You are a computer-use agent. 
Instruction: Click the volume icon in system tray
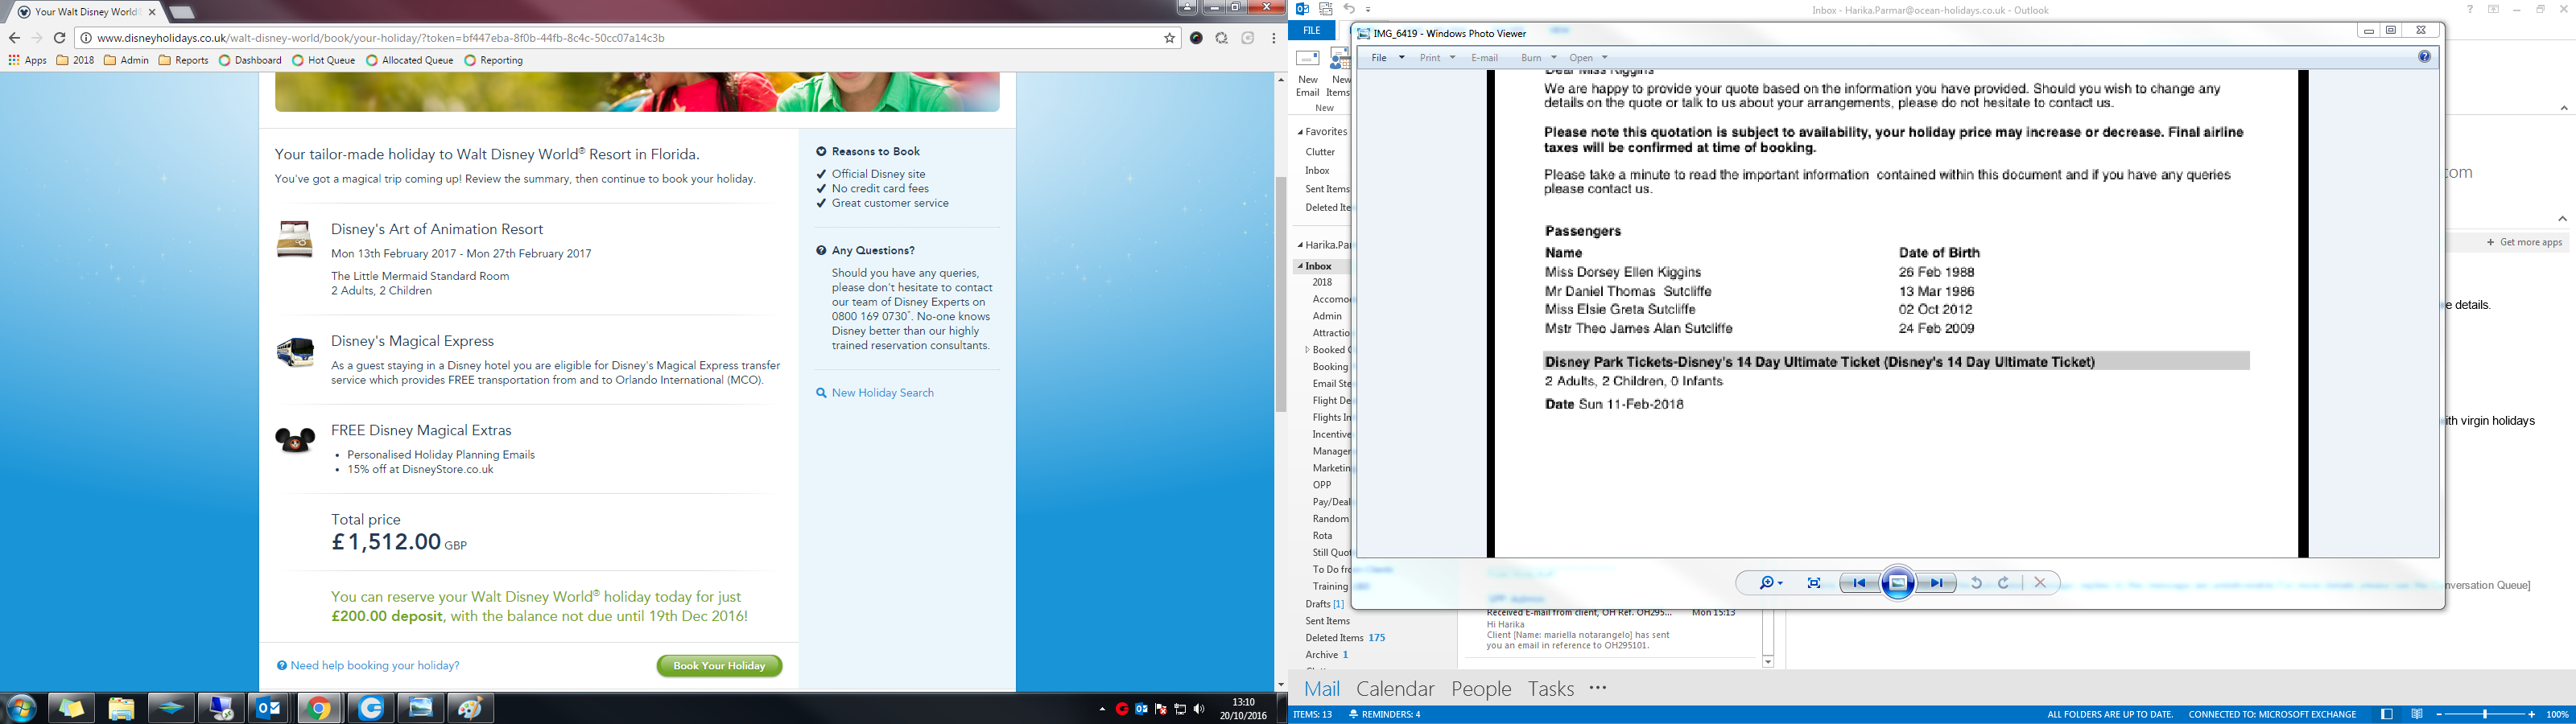coord(1199,709)
